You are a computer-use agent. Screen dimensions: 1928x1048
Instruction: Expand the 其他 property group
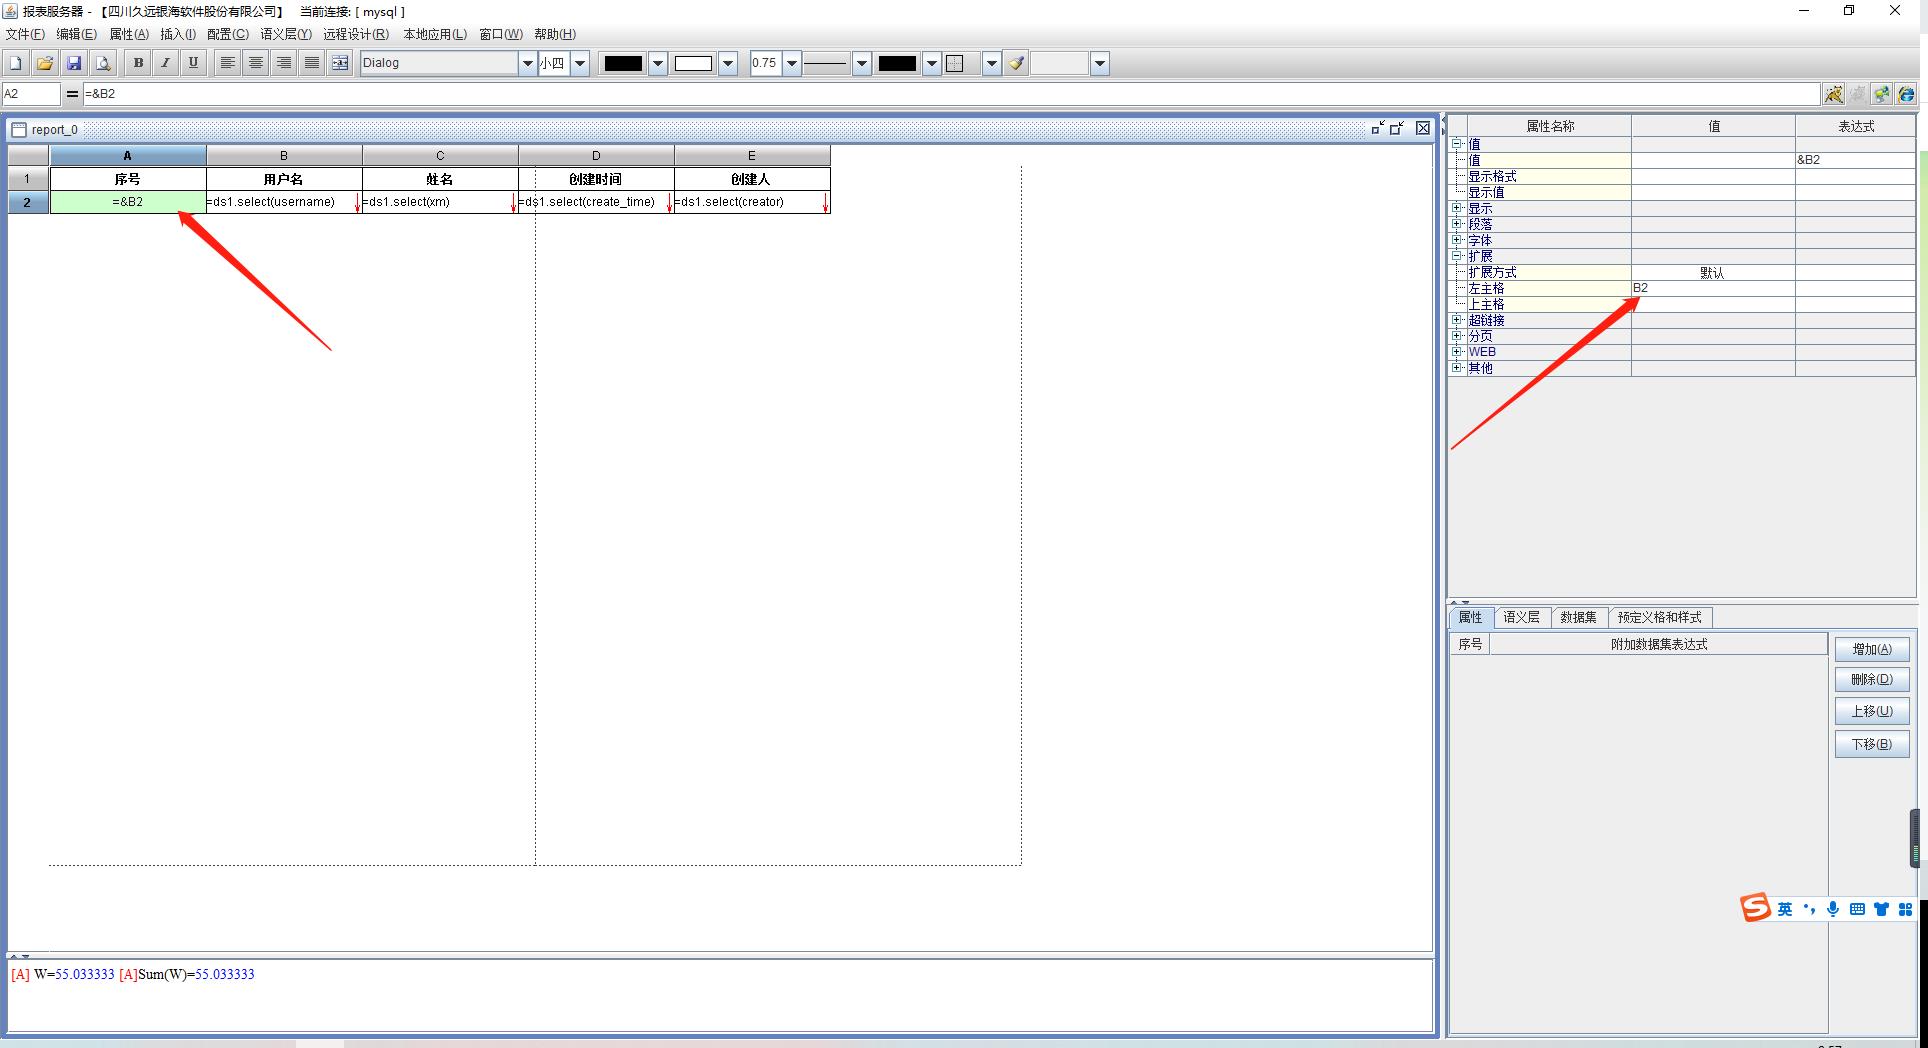tap(1457, 368)
